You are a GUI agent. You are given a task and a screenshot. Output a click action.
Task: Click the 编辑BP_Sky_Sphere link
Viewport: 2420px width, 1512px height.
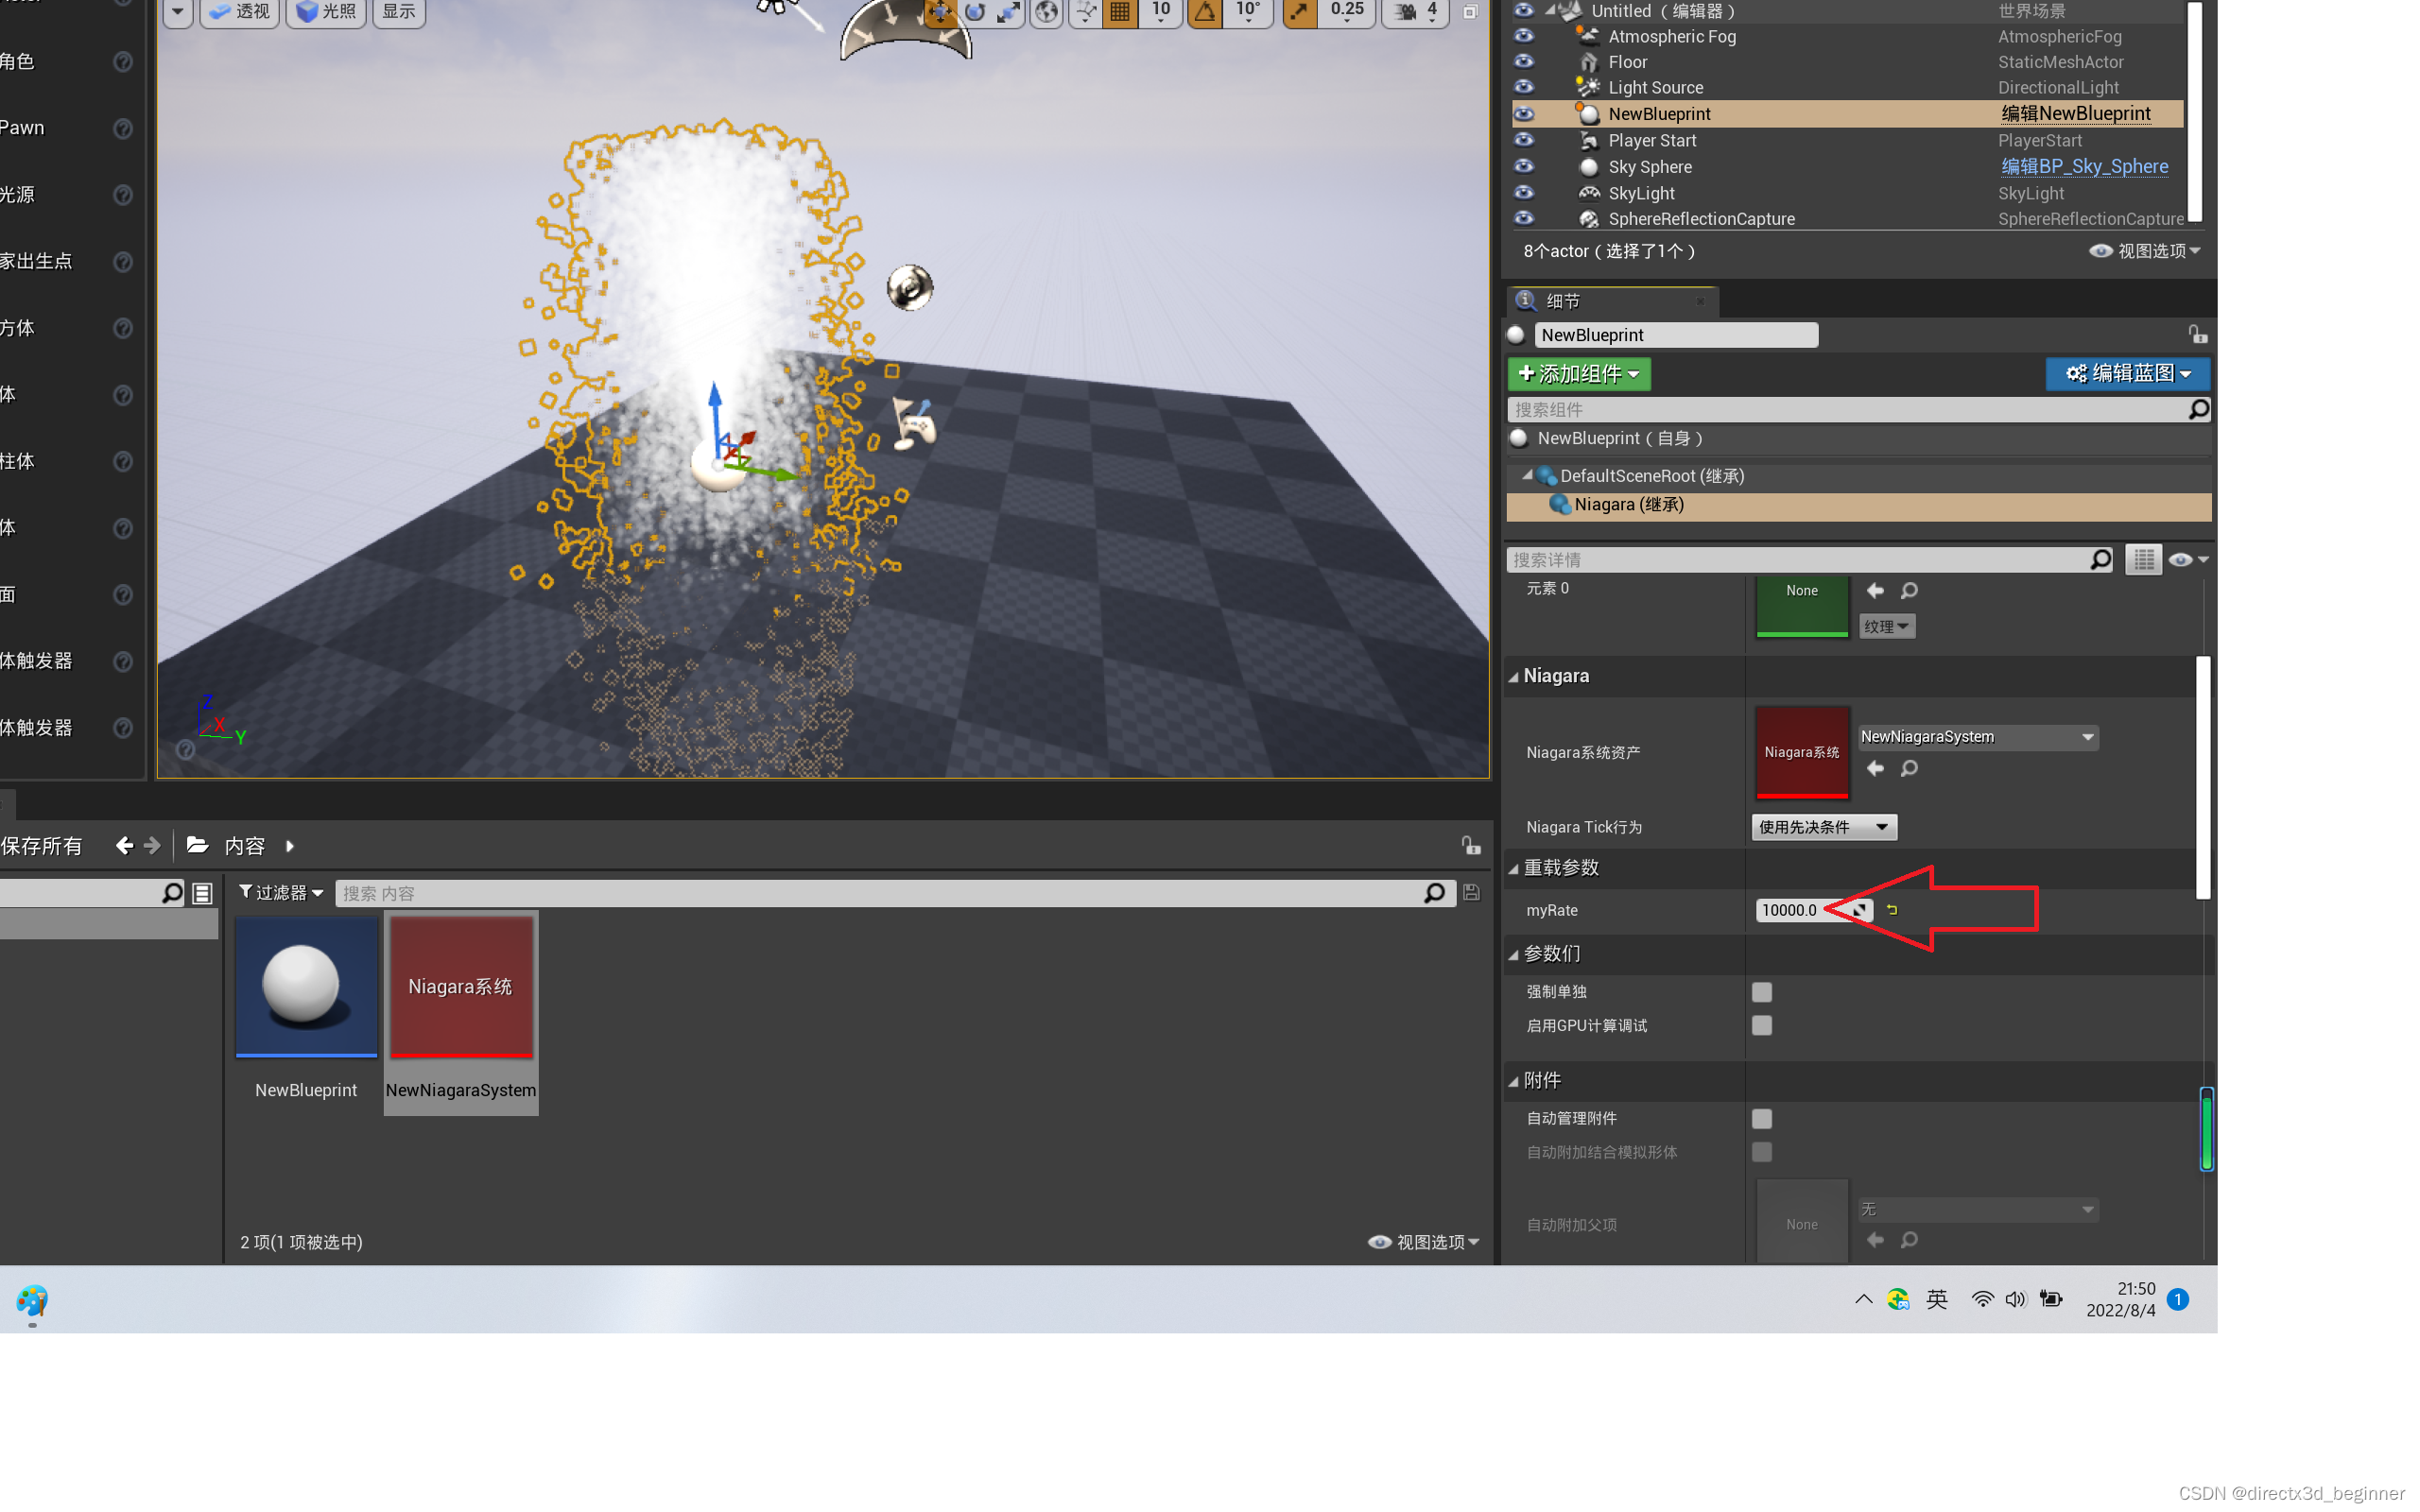2084,167
